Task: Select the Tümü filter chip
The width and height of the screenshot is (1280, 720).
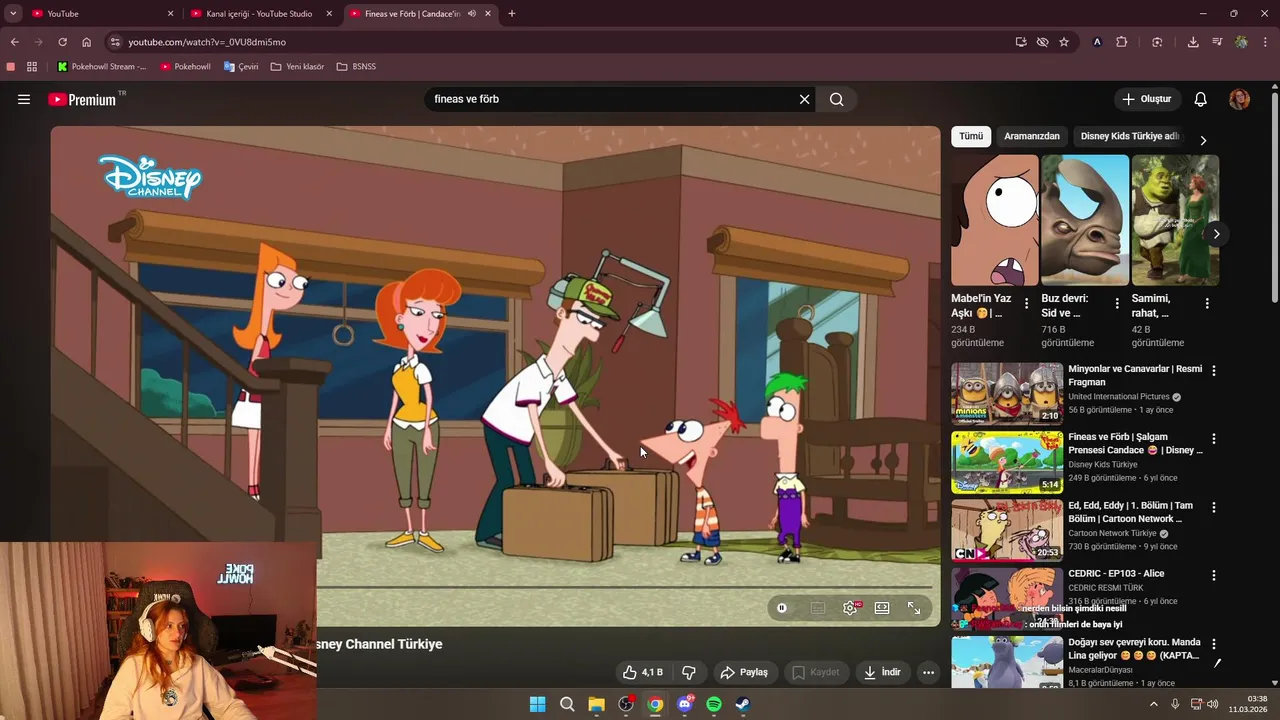Action: point(971,136)
